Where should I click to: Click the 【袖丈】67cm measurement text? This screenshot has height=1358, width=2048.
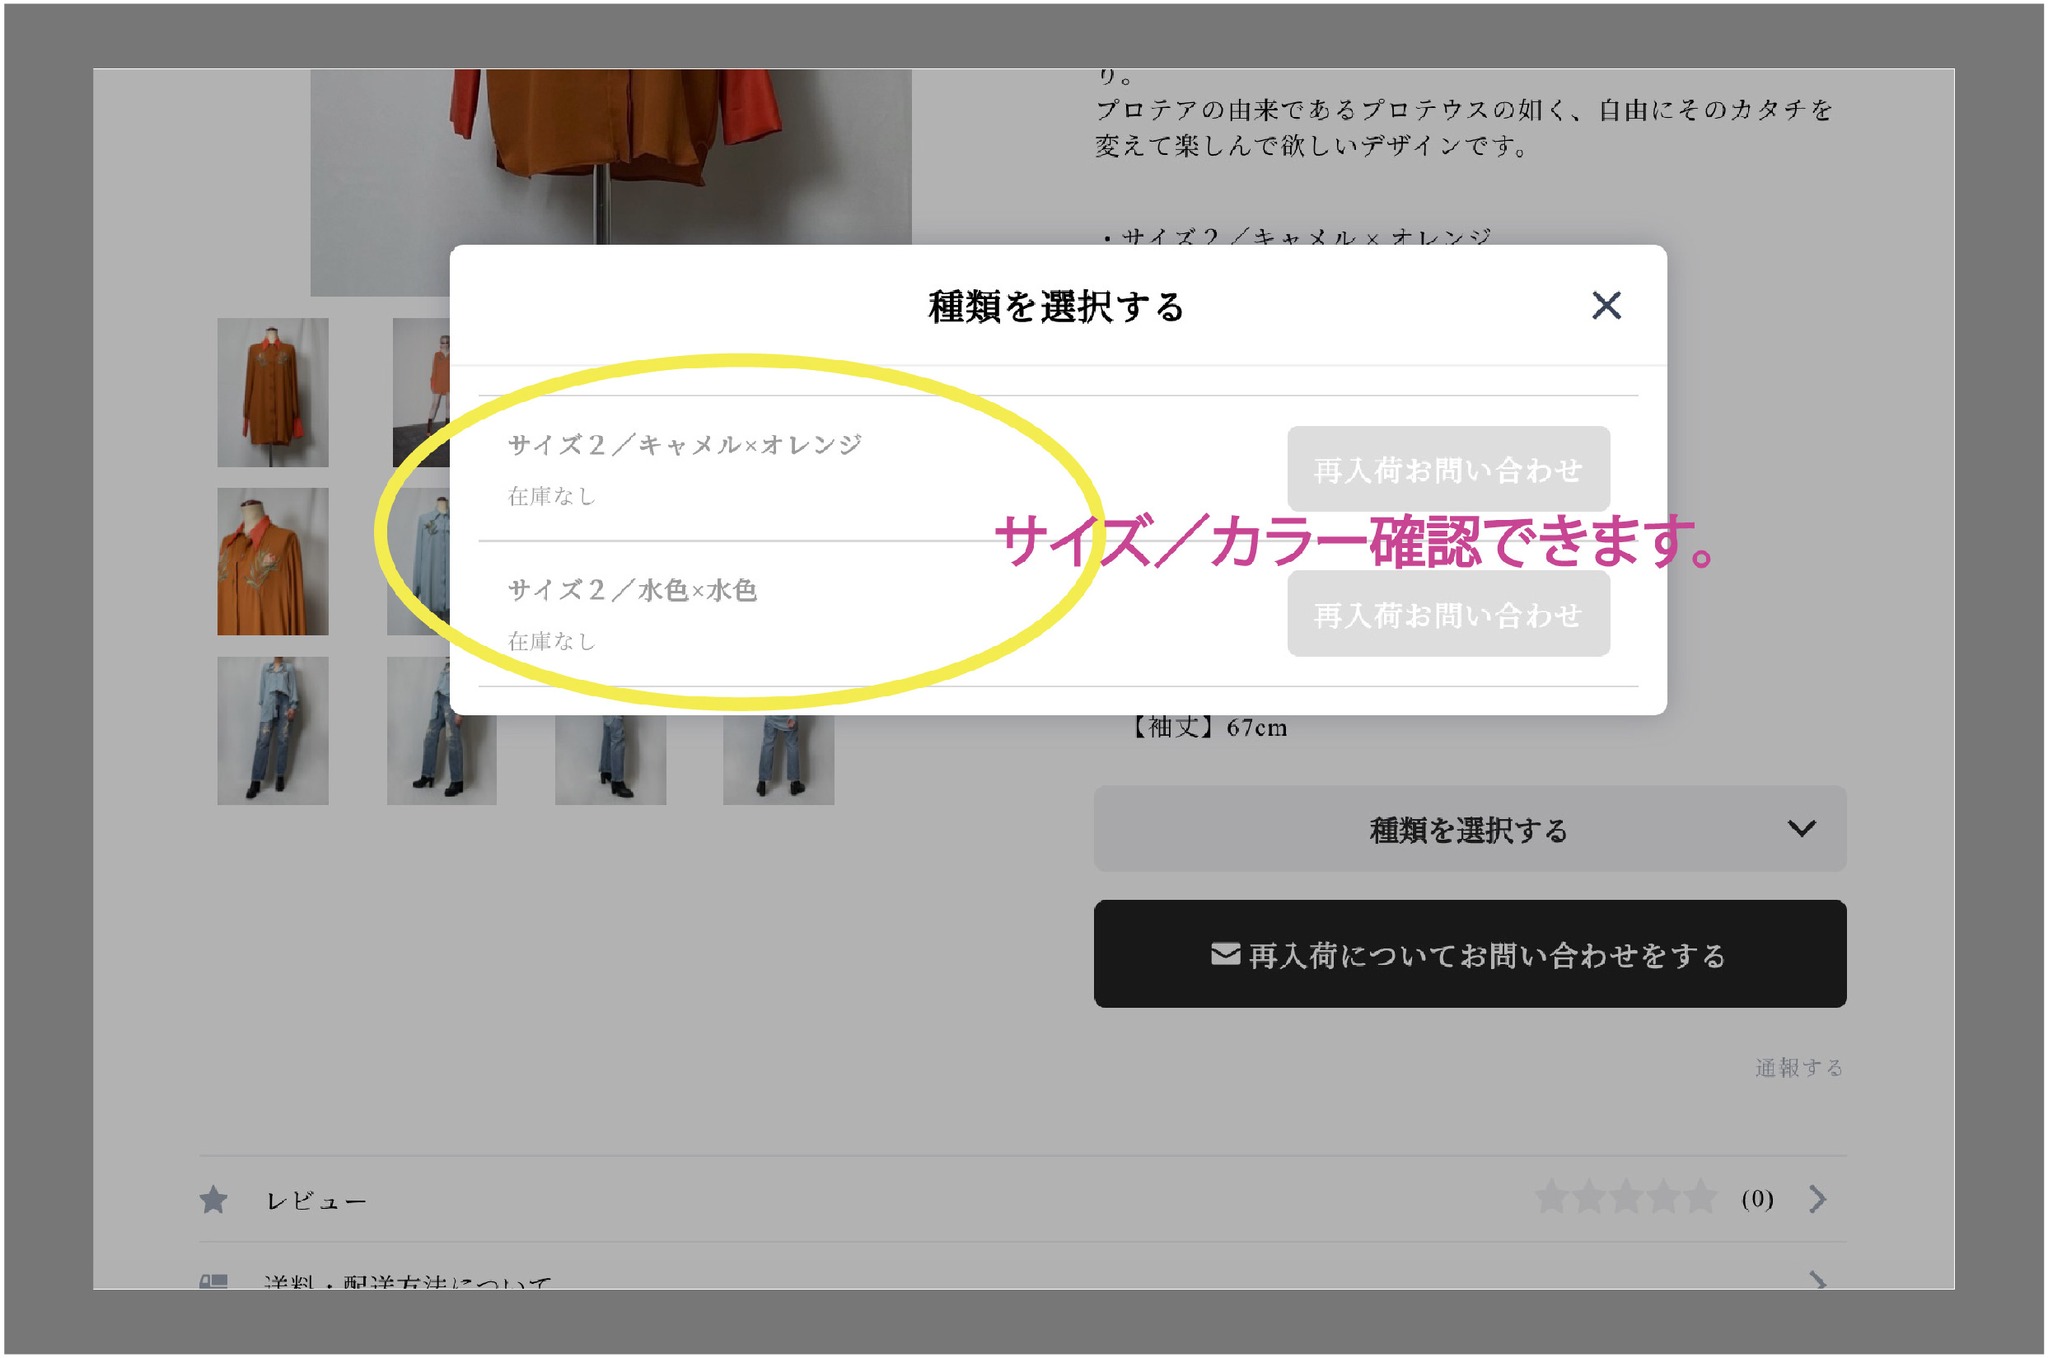pos(1207,728)
